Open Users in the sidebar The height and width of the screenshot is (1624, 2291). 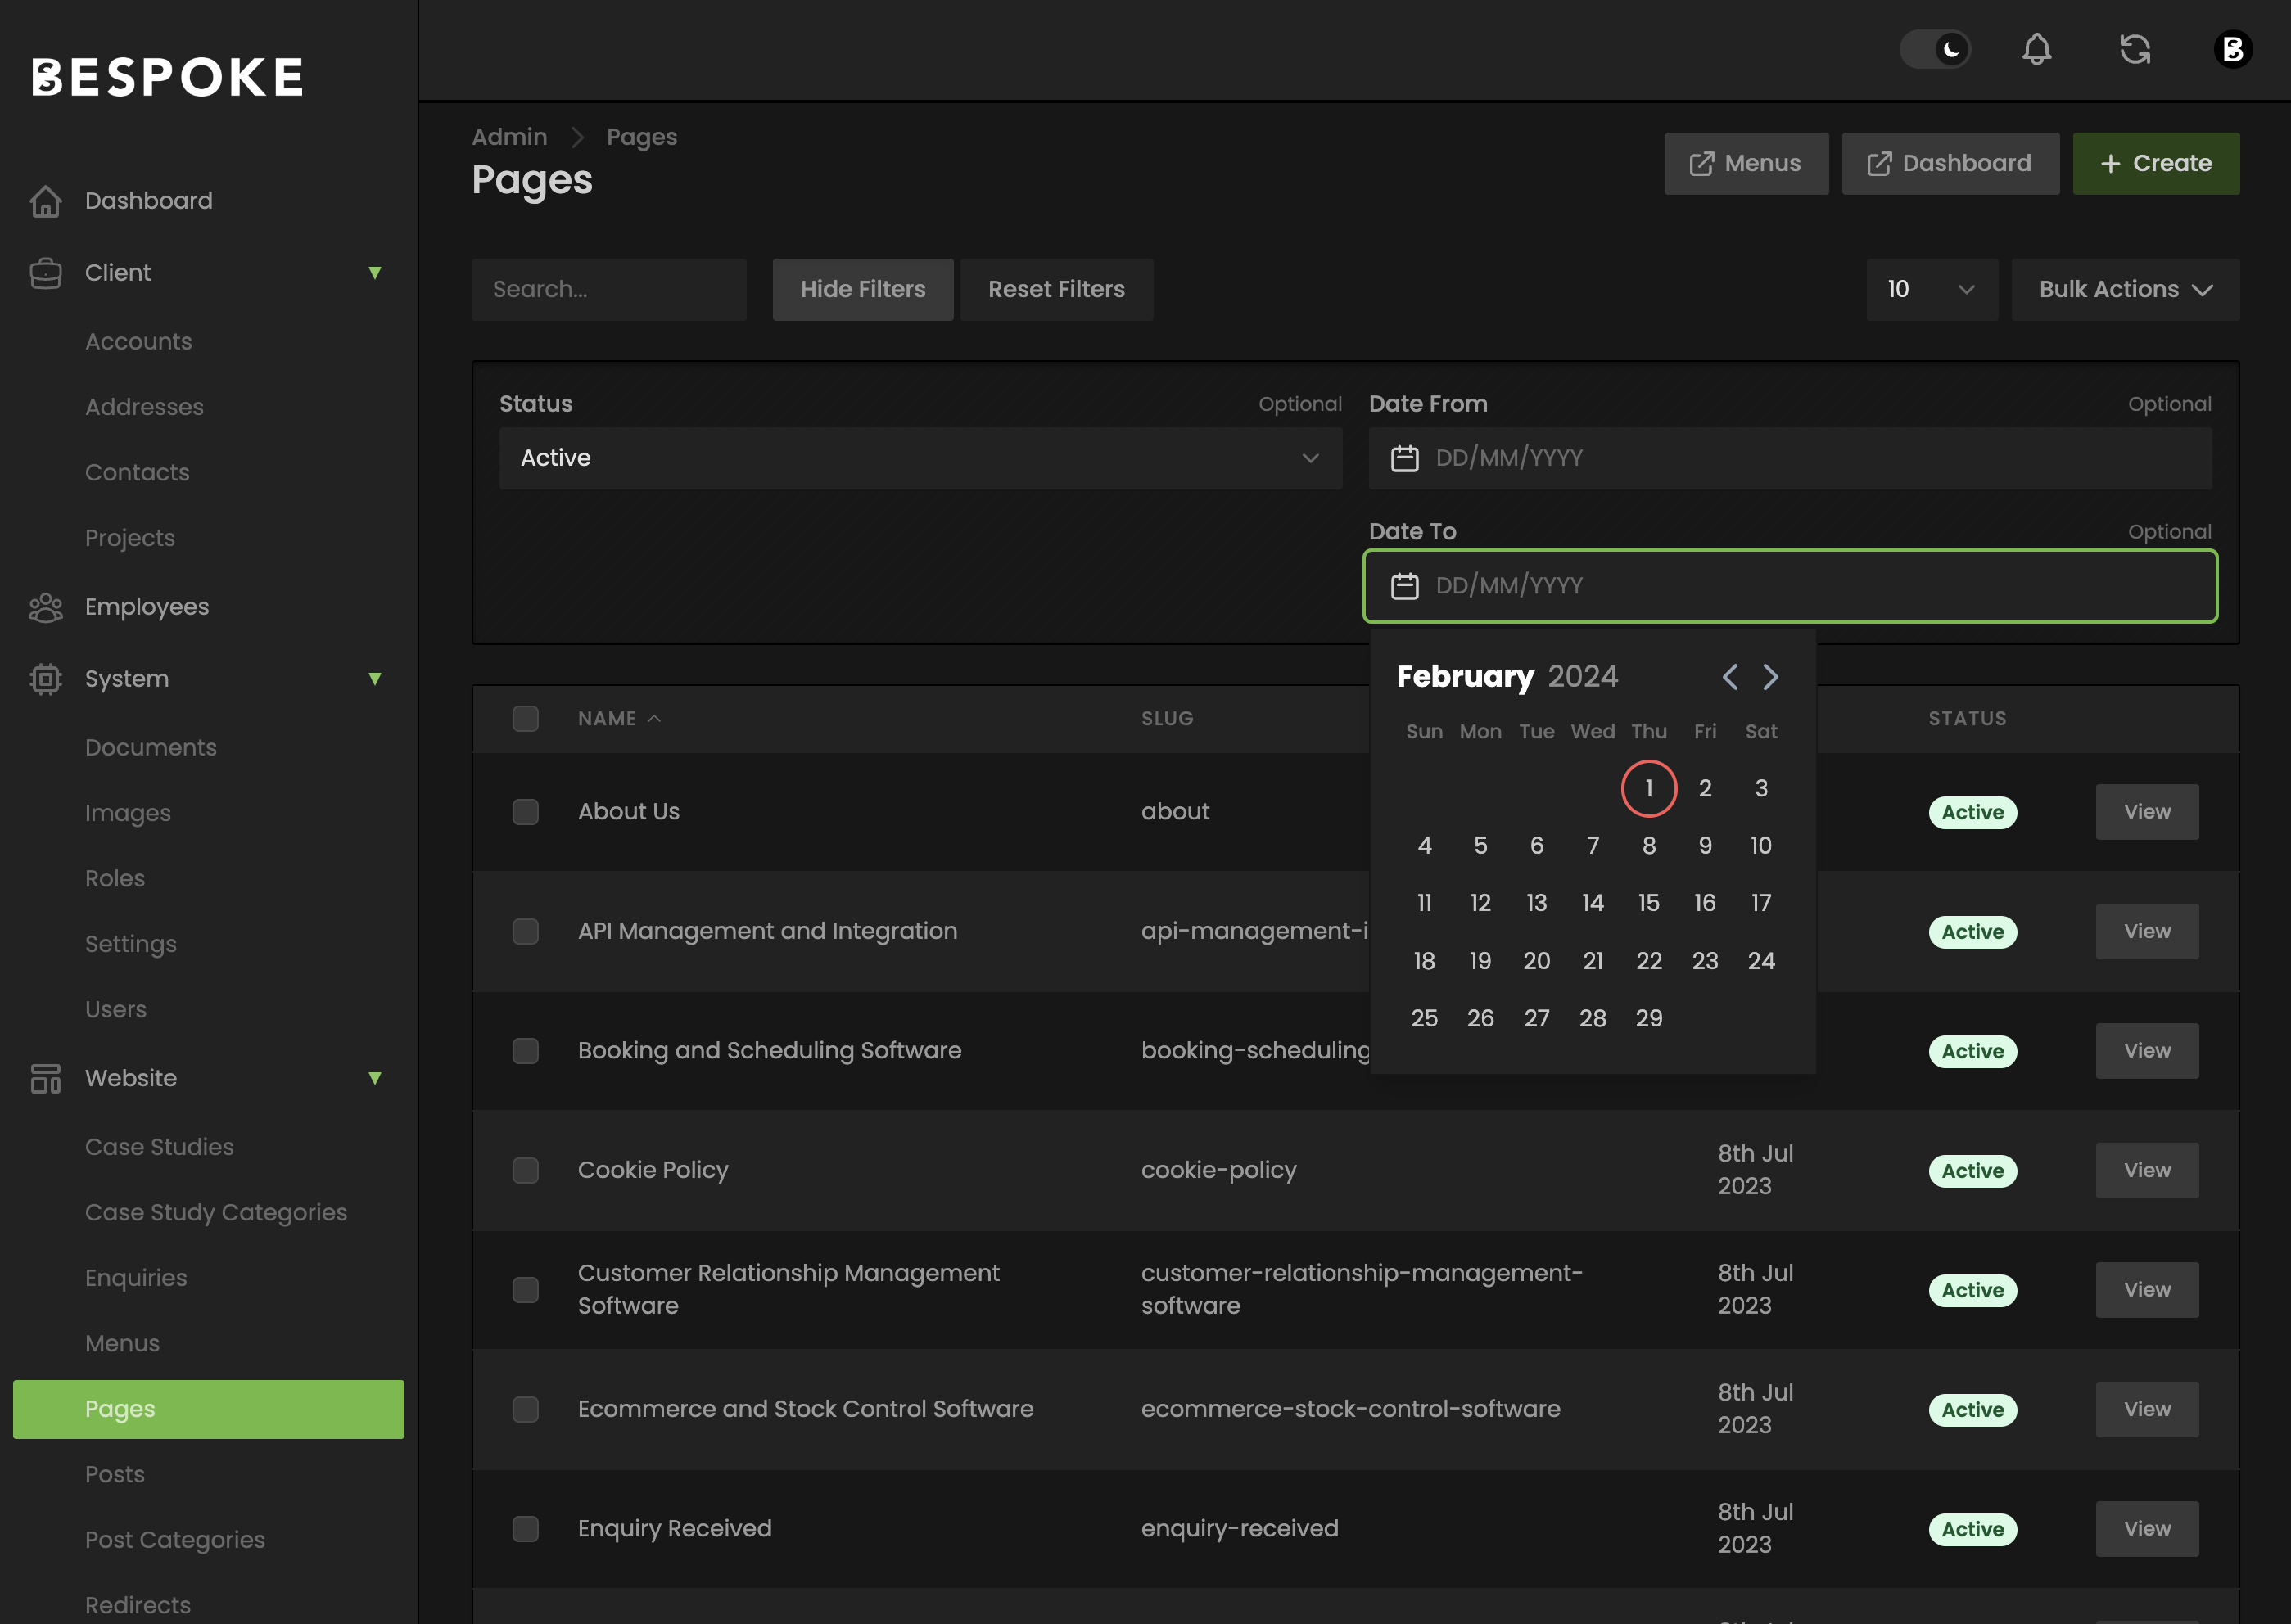tap(116, 1010)
